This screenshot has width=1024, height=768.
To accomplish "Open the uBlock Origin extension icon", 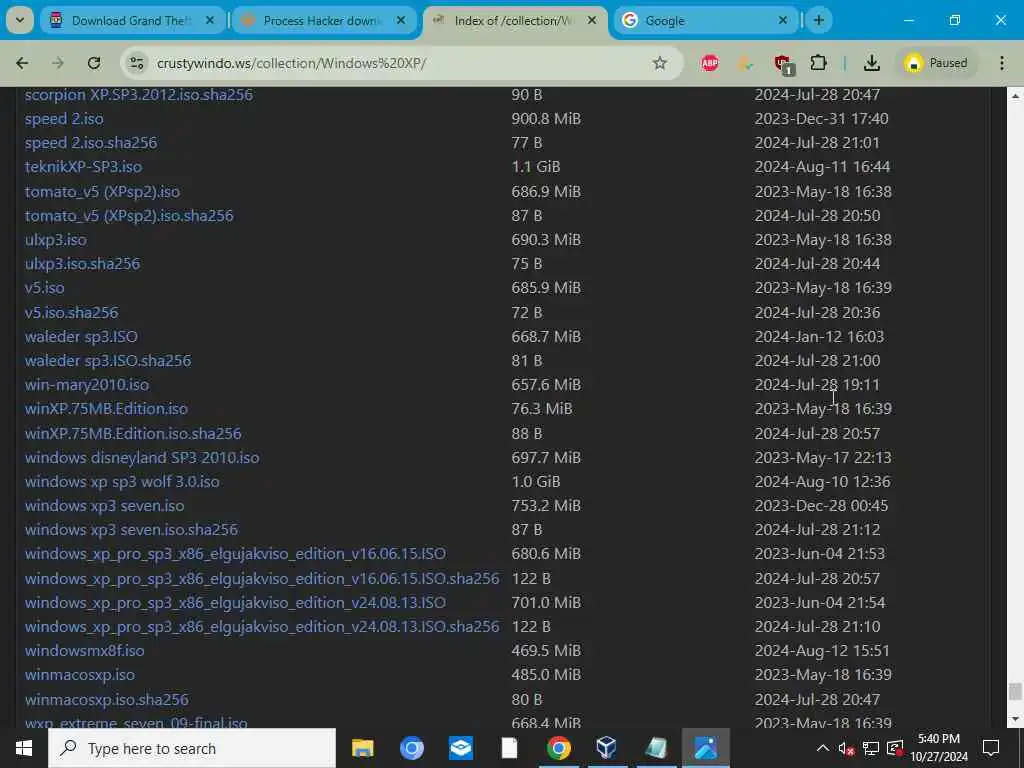I will click(x=783, y=63).
